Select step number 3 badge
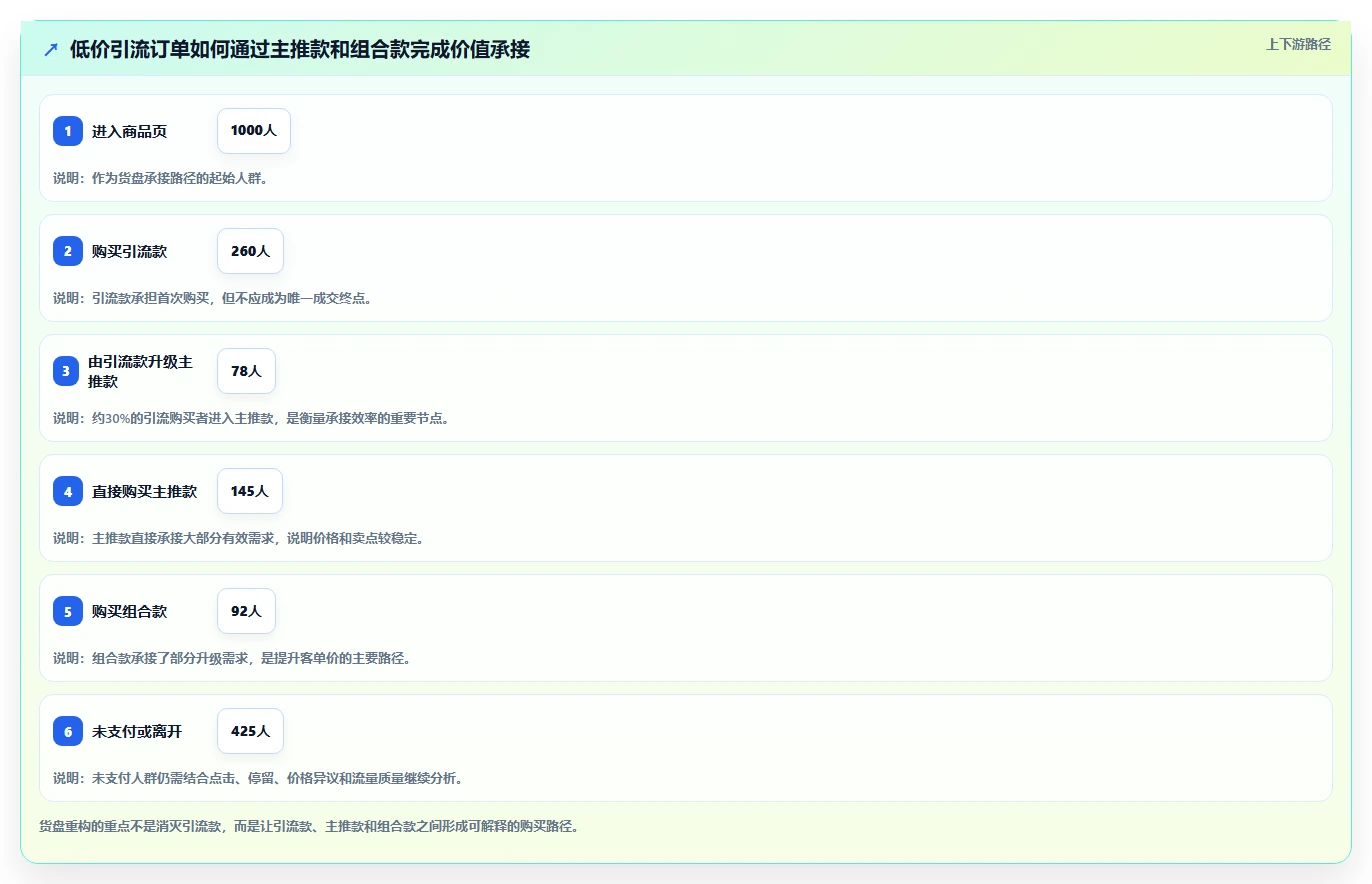1372x884 pixels. tap(66, 371)
